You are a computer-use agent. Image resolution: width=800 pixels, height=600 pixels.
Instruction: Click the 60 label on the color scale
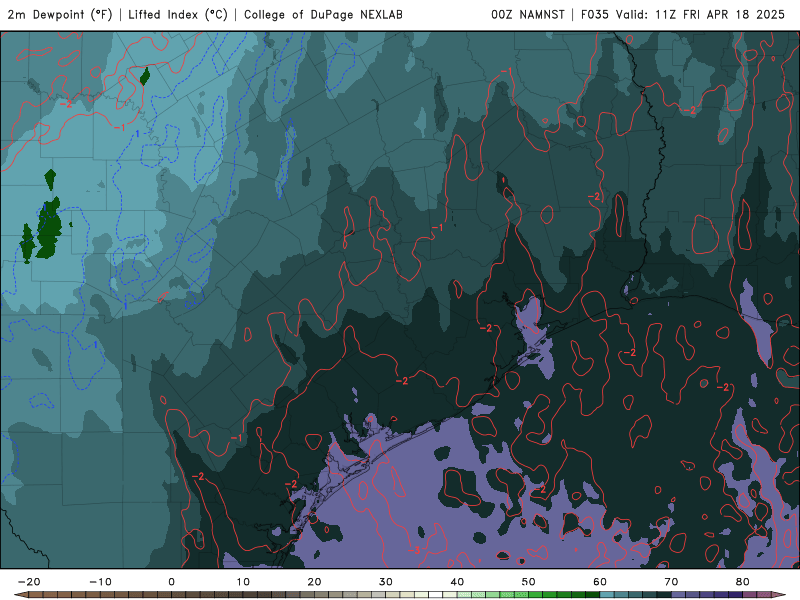[600, 582]
